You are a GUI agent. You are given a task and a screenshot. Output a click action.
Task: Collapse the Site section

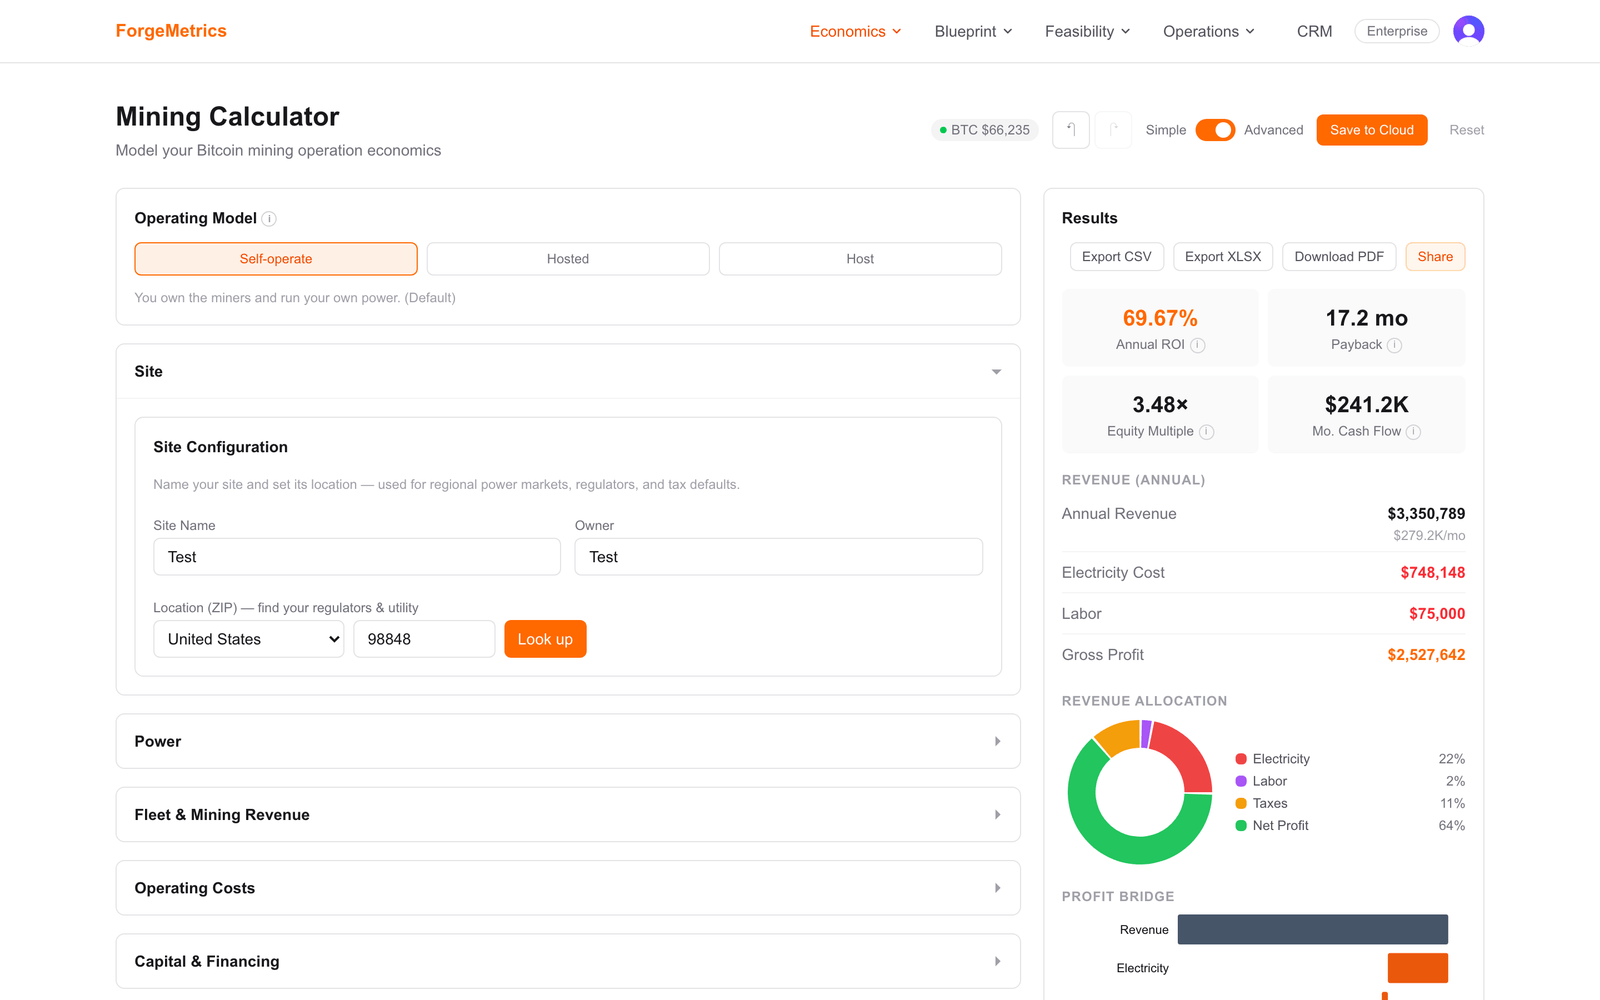568,372
